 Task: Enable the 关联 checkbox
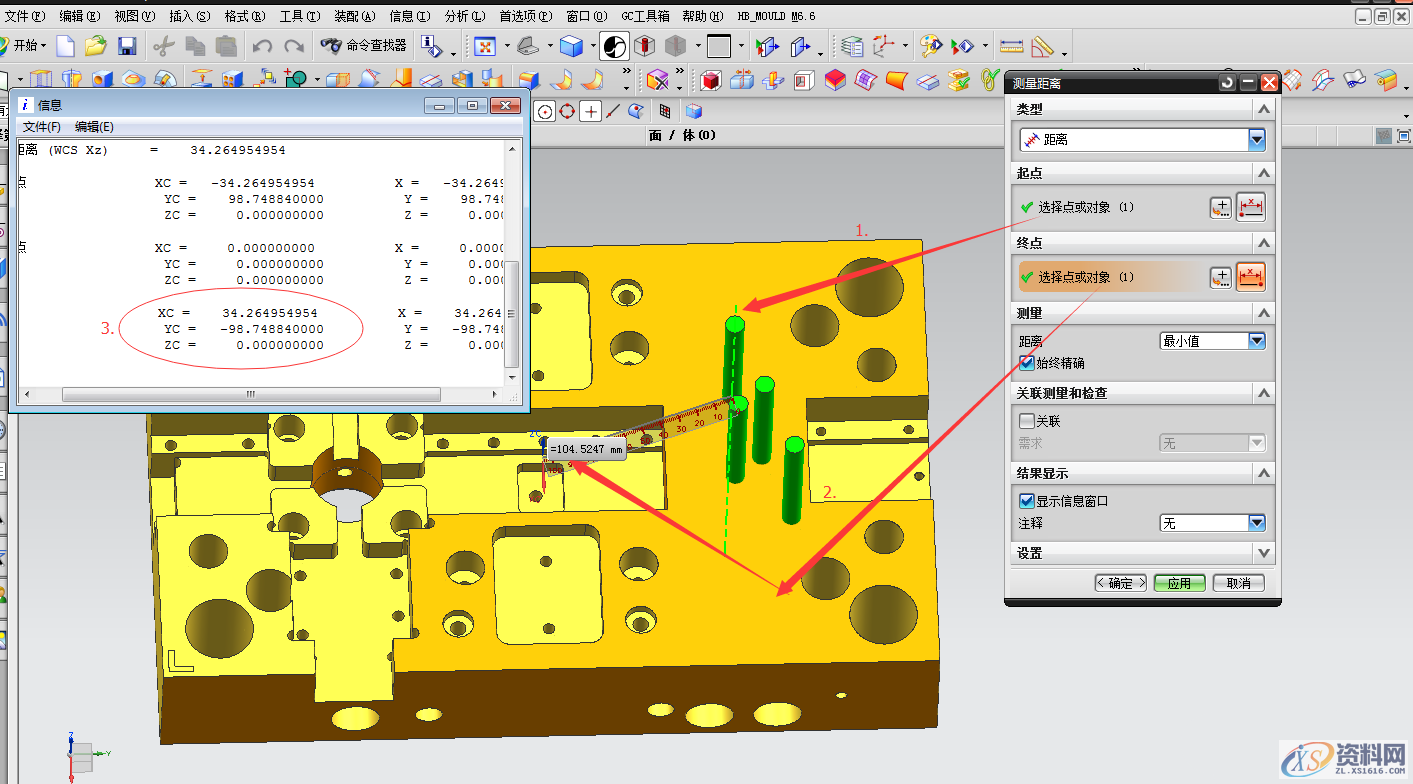(1026, 421)
